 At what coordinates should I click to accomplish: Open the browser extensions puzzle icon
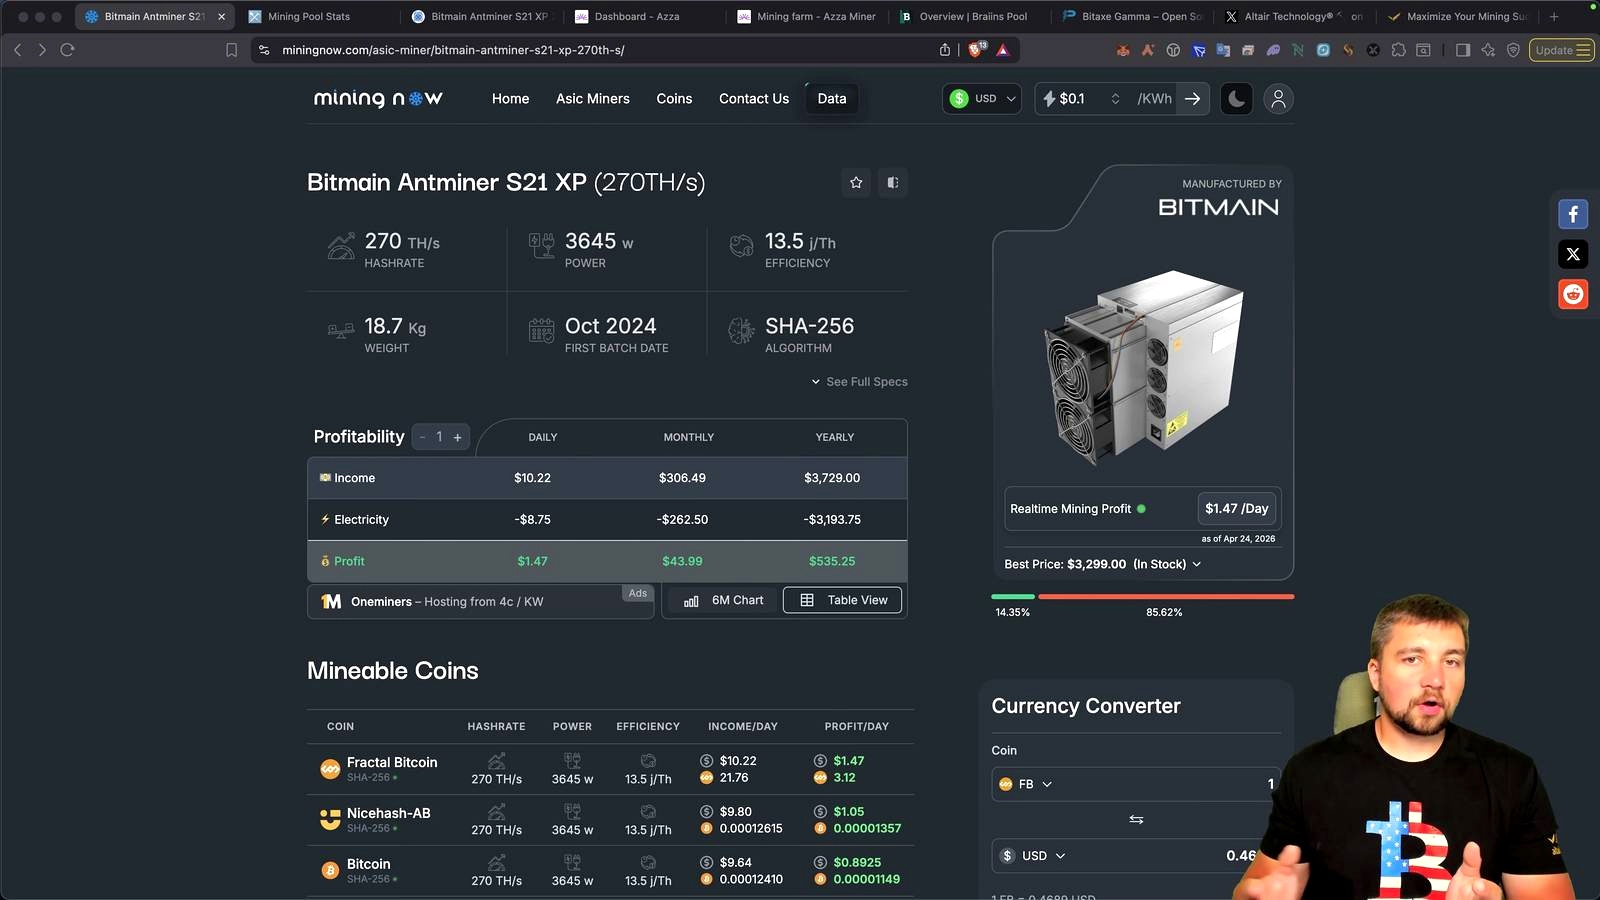tap(1398, 50)
